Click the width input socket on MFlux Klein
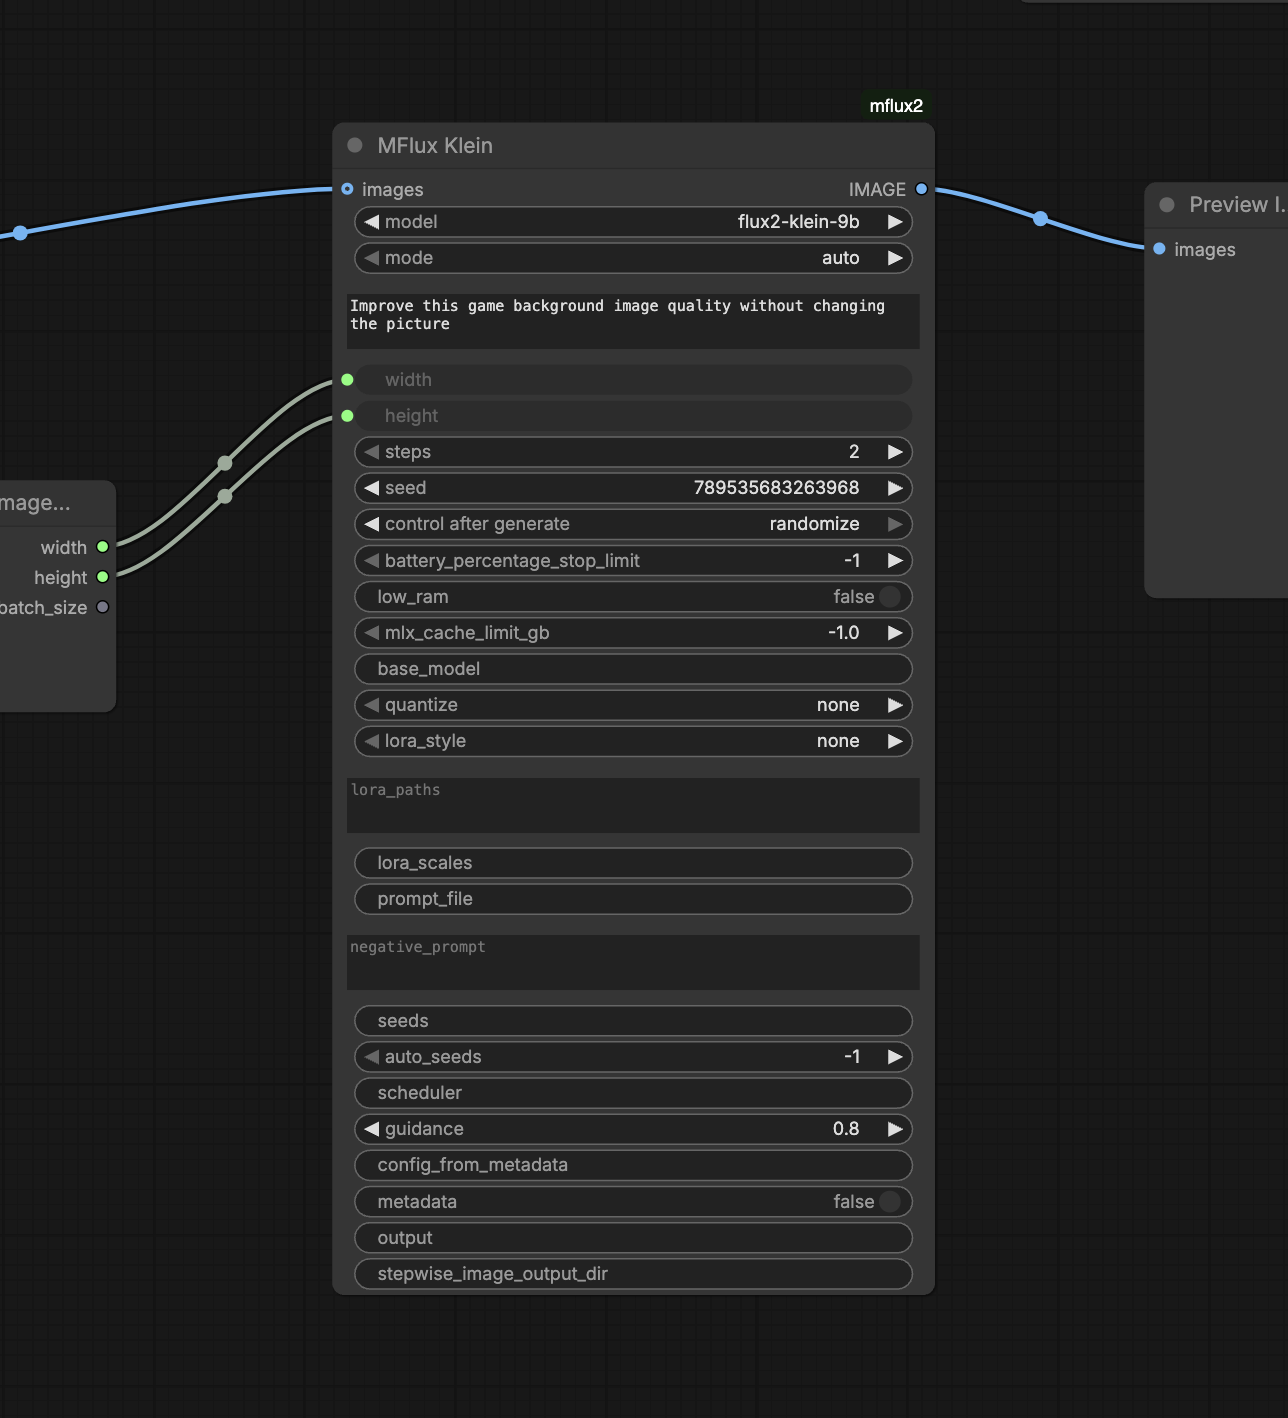The image size is (1288, 1418). click(x=347, y=380)
